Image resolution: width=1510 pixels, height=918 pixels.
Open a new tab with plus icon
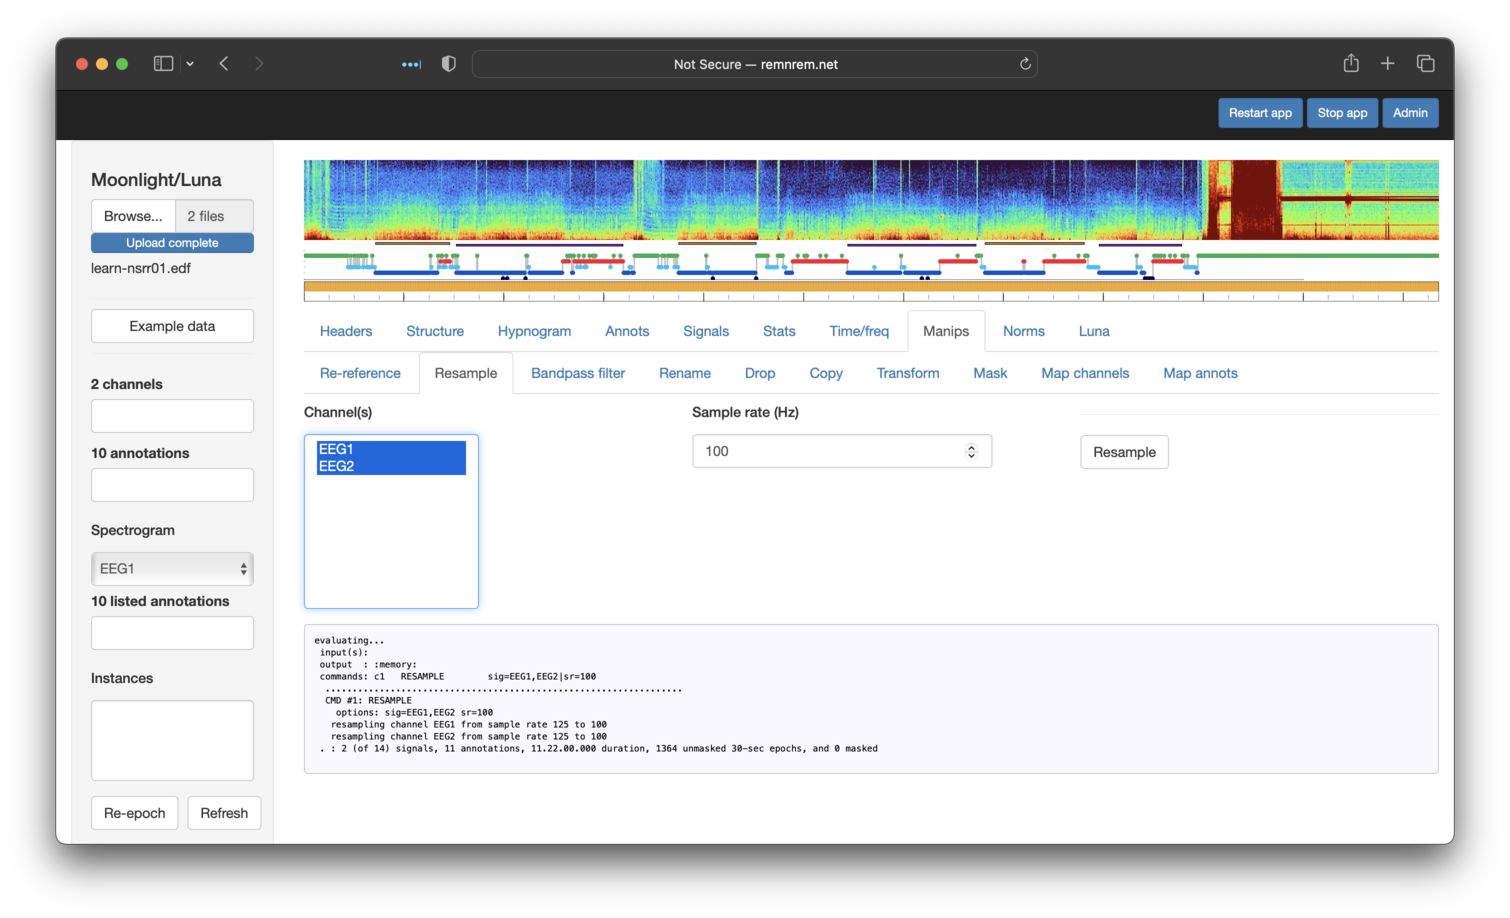(x=1388, y=64)
